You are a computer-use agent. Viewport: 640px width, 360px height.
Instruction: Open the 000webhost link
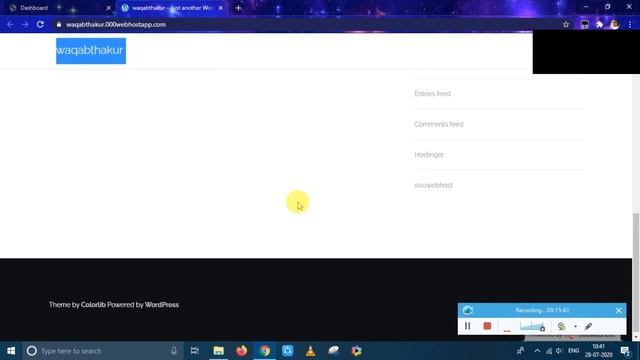point(433,185)
